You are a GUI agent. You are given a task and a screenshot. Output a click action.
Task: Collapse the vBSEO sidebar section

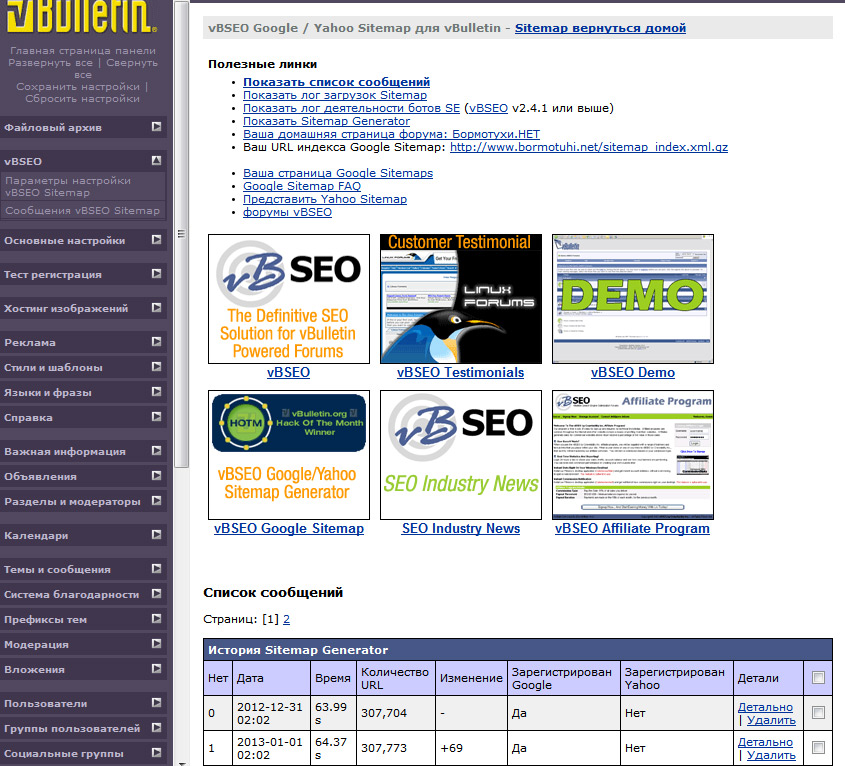[156, 160]
